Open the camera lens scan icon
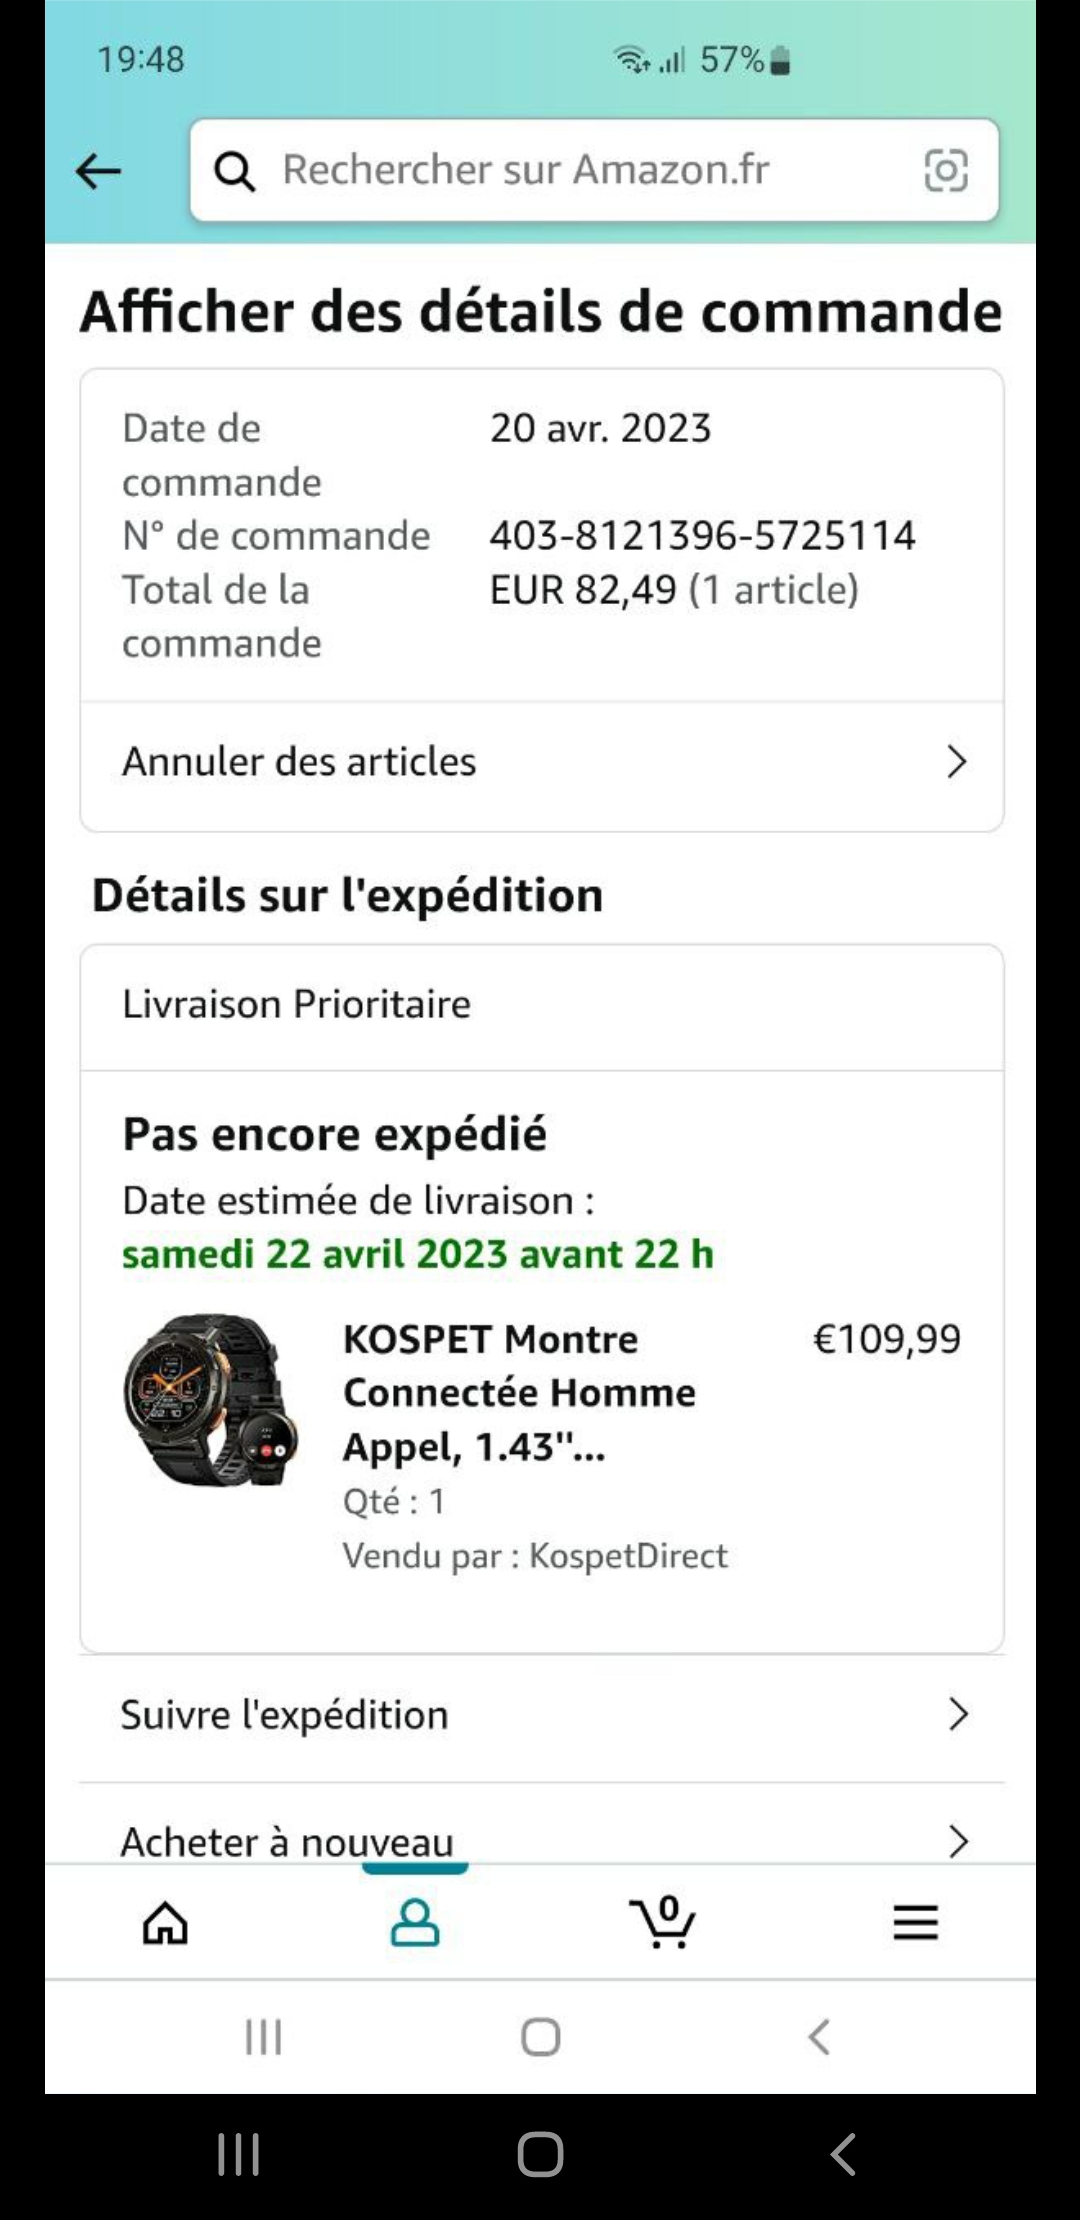1080x2220 pixels. click(945, 170)
